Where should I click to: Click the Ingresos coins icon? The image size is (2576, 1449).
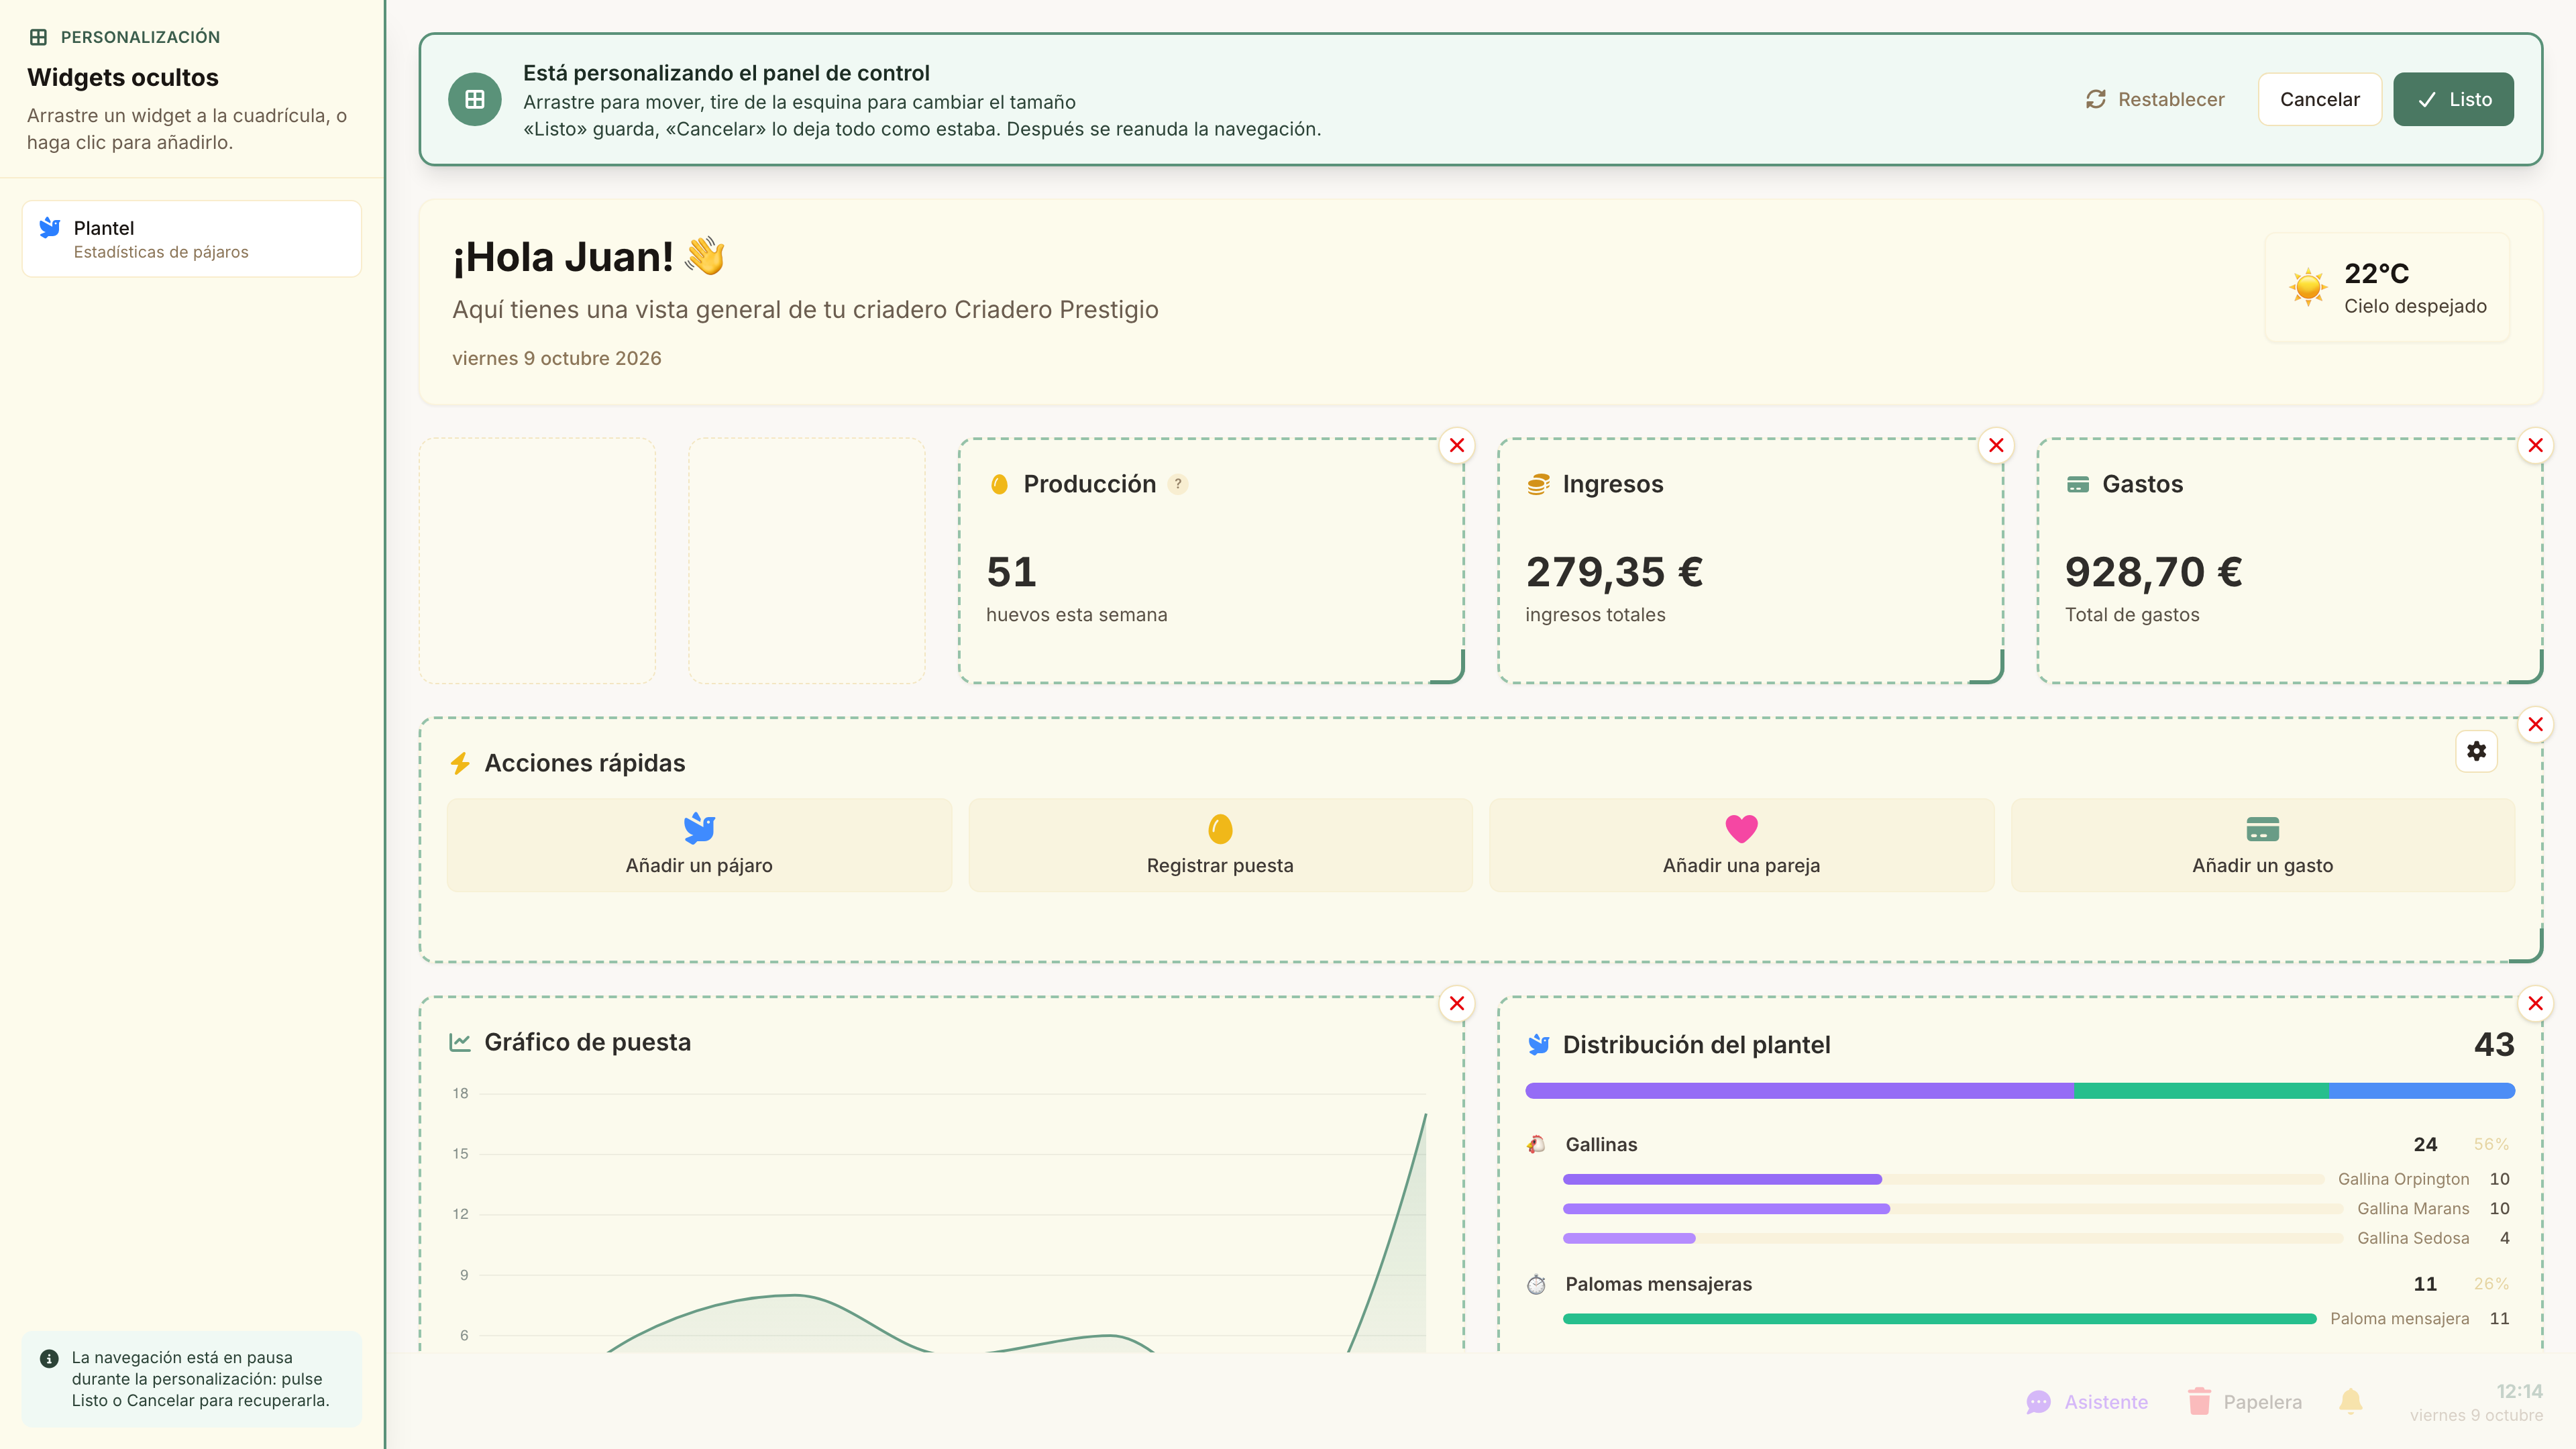(x=1538, y=485)
